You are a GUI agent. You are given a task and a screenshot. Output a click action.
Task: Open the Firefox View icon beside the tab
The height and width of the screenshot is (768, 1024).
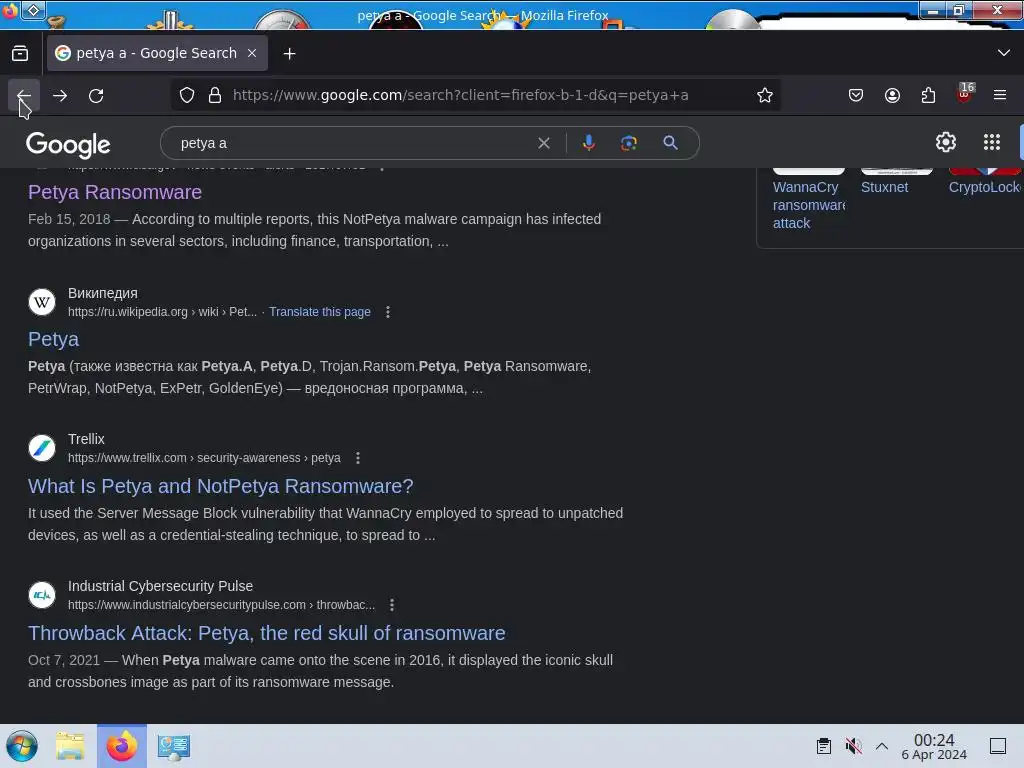tap(20, 54)
